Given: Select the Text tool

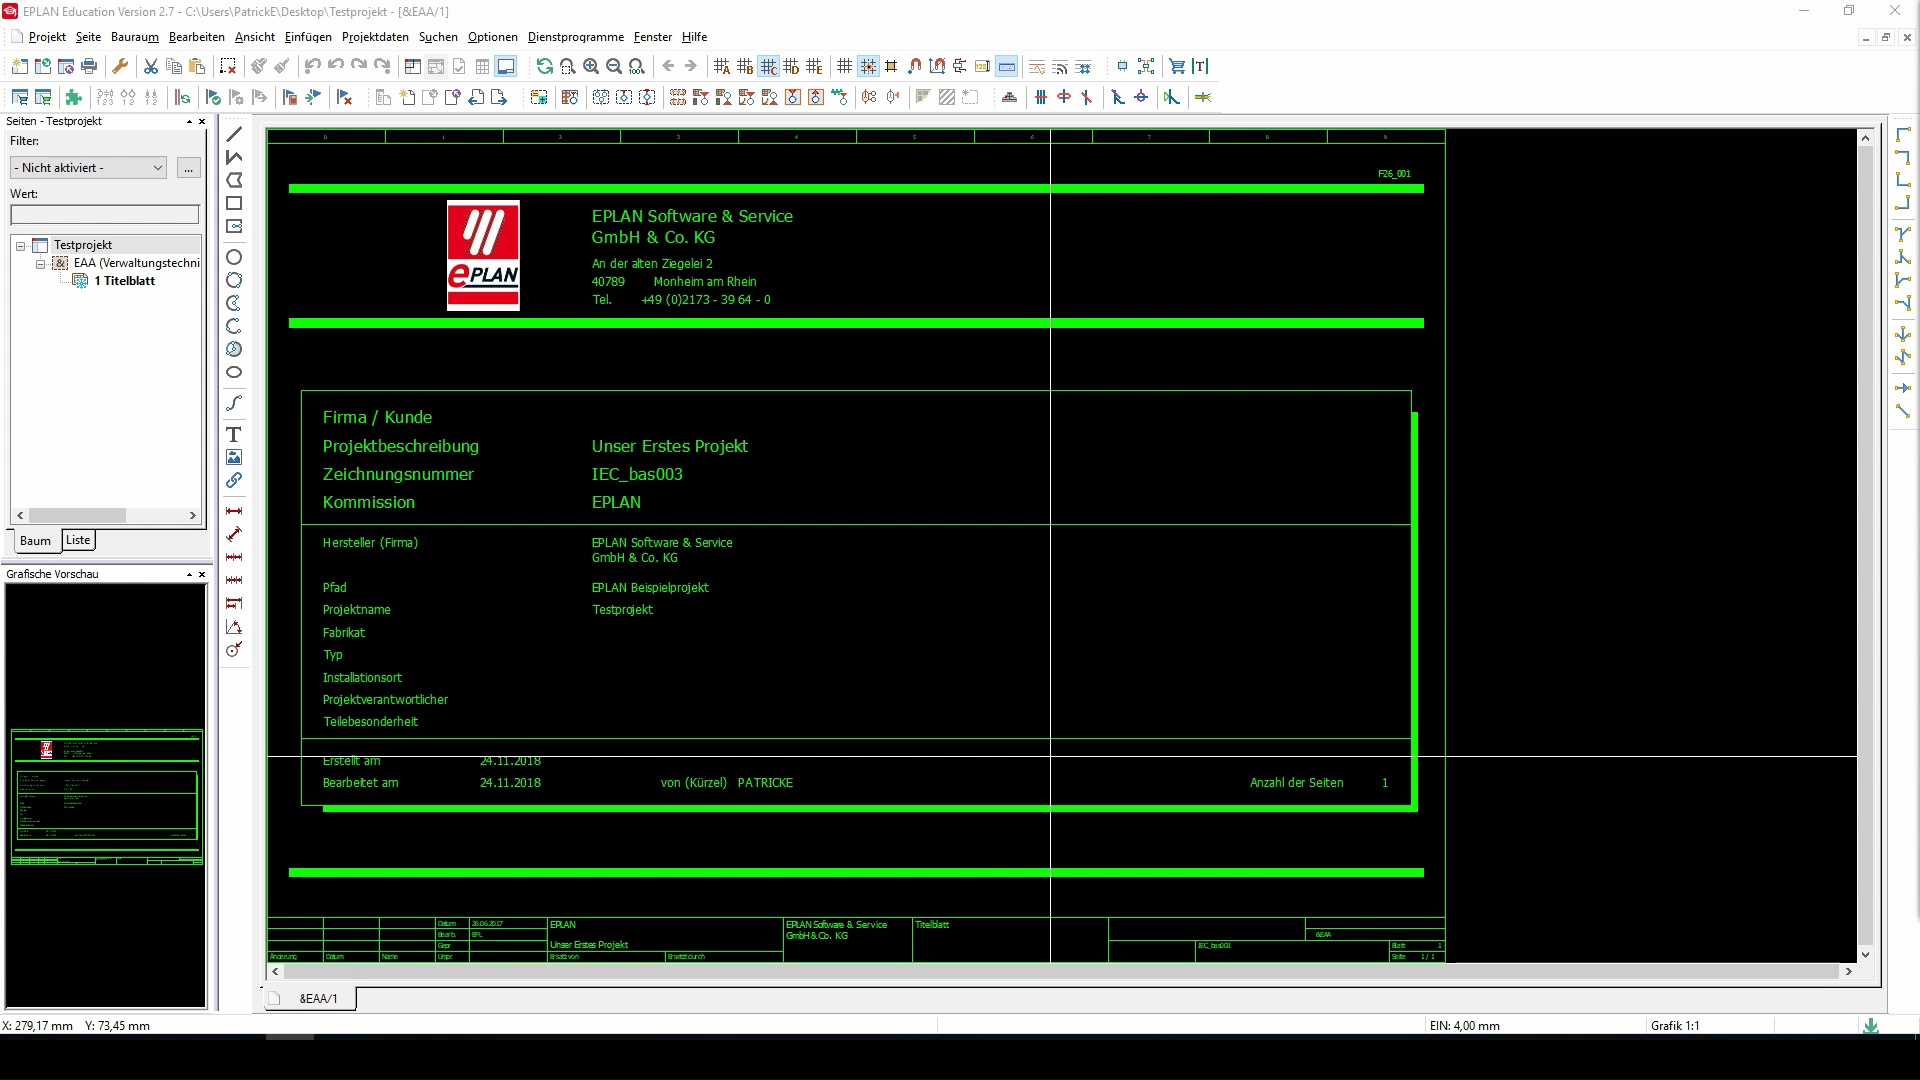Looking at the screenshot, I should [x=234, y=435].
